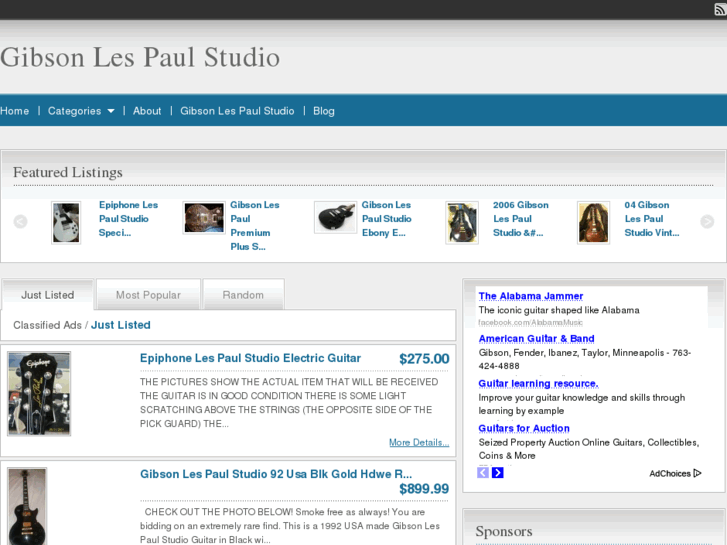Open The Alabama Jammer ad
This screenshot has width=727, height=545.
531,296
